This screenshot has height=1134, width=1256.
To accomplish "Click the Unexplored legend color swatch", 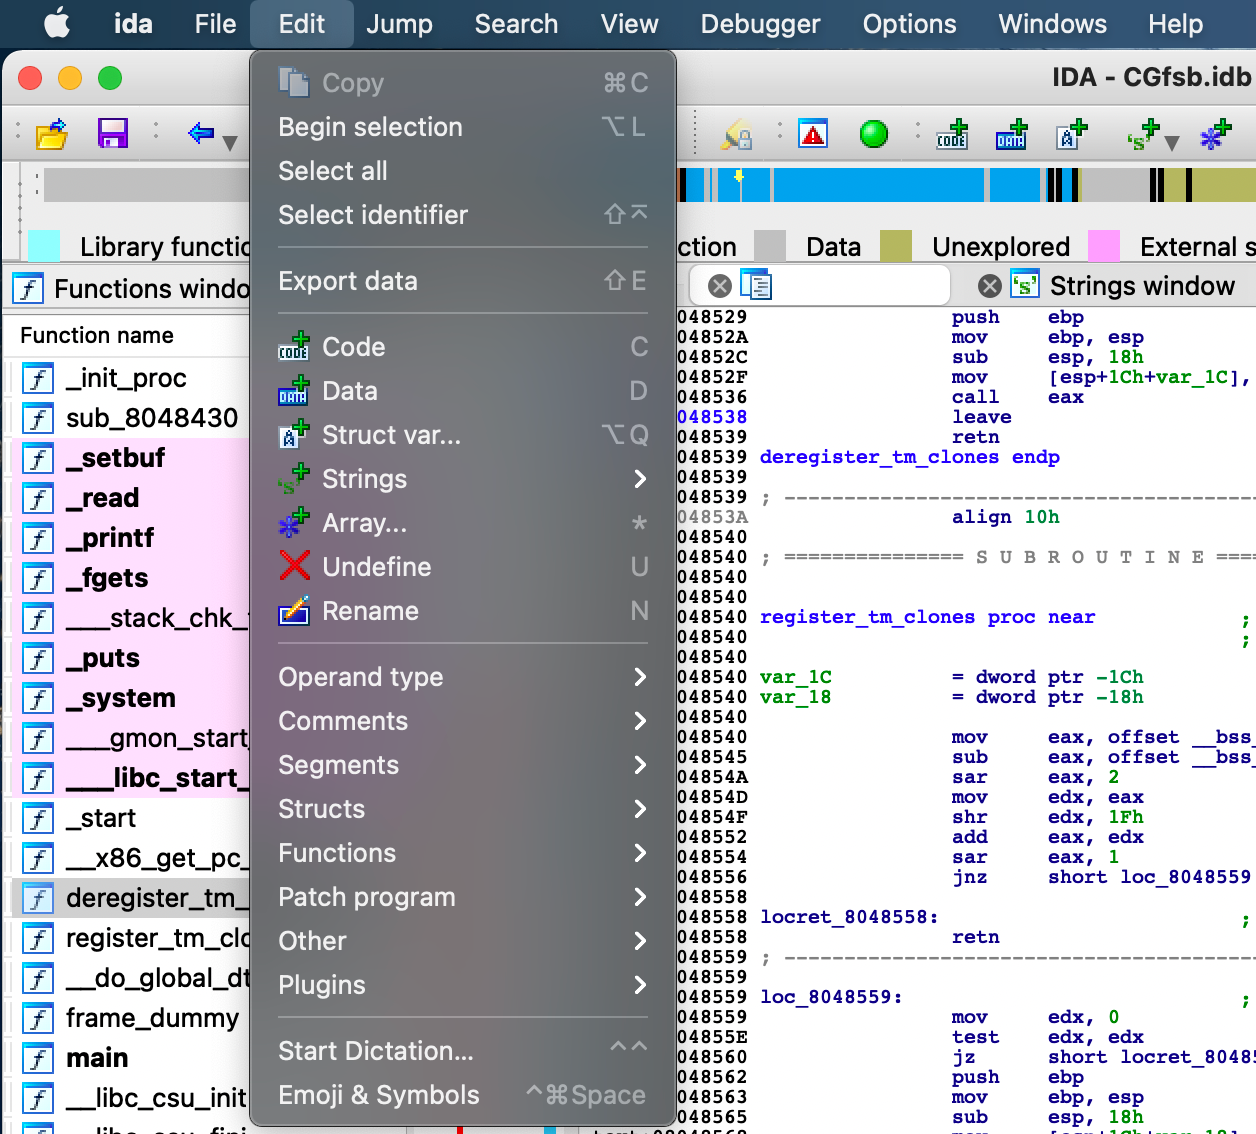I will [896, 245].
